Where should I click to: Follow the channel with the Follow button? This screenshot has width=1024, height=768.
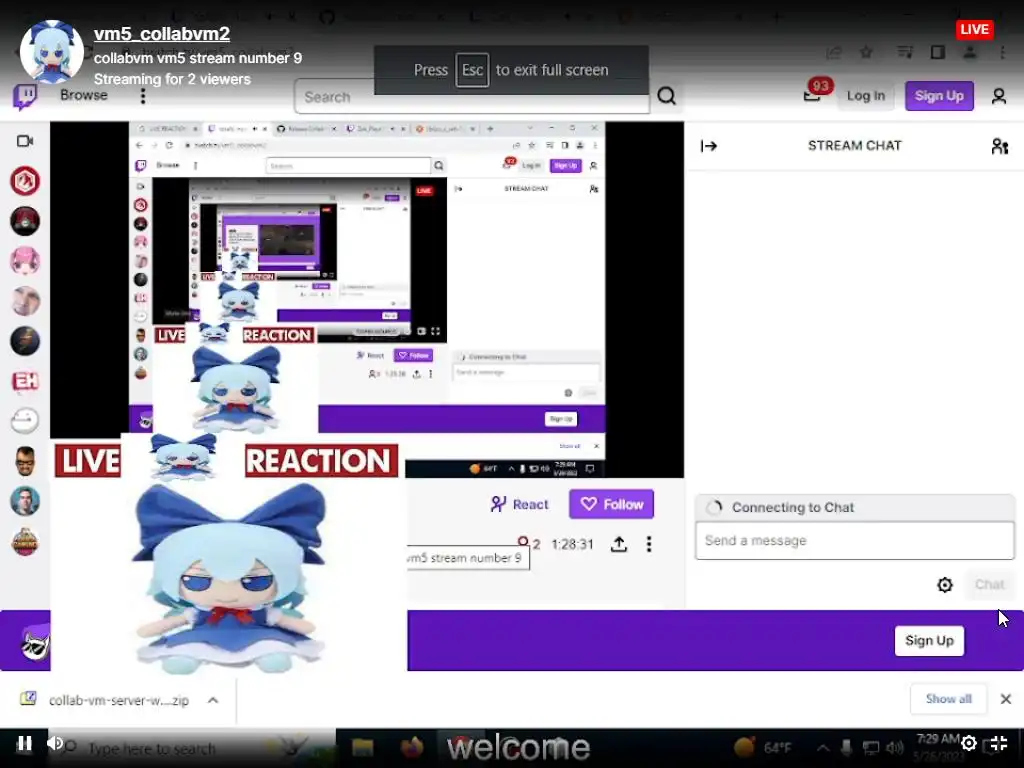tap(611, 504)
